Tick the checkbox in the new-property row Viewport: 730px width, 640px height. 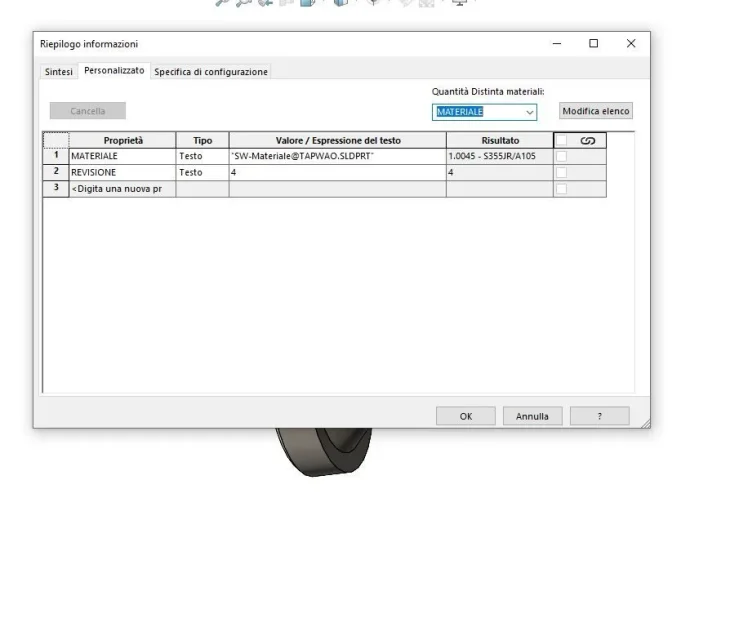[561, 189]
